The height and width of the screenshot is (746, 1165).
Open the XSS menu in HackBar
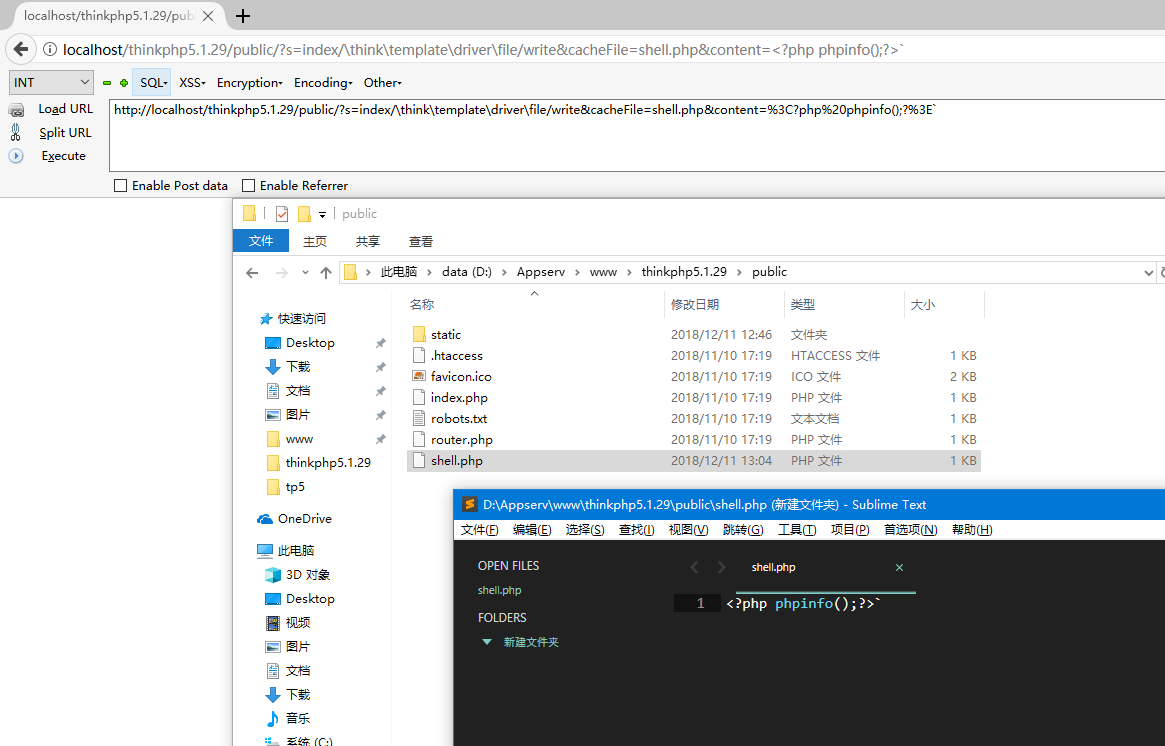[x=192, y=82]
